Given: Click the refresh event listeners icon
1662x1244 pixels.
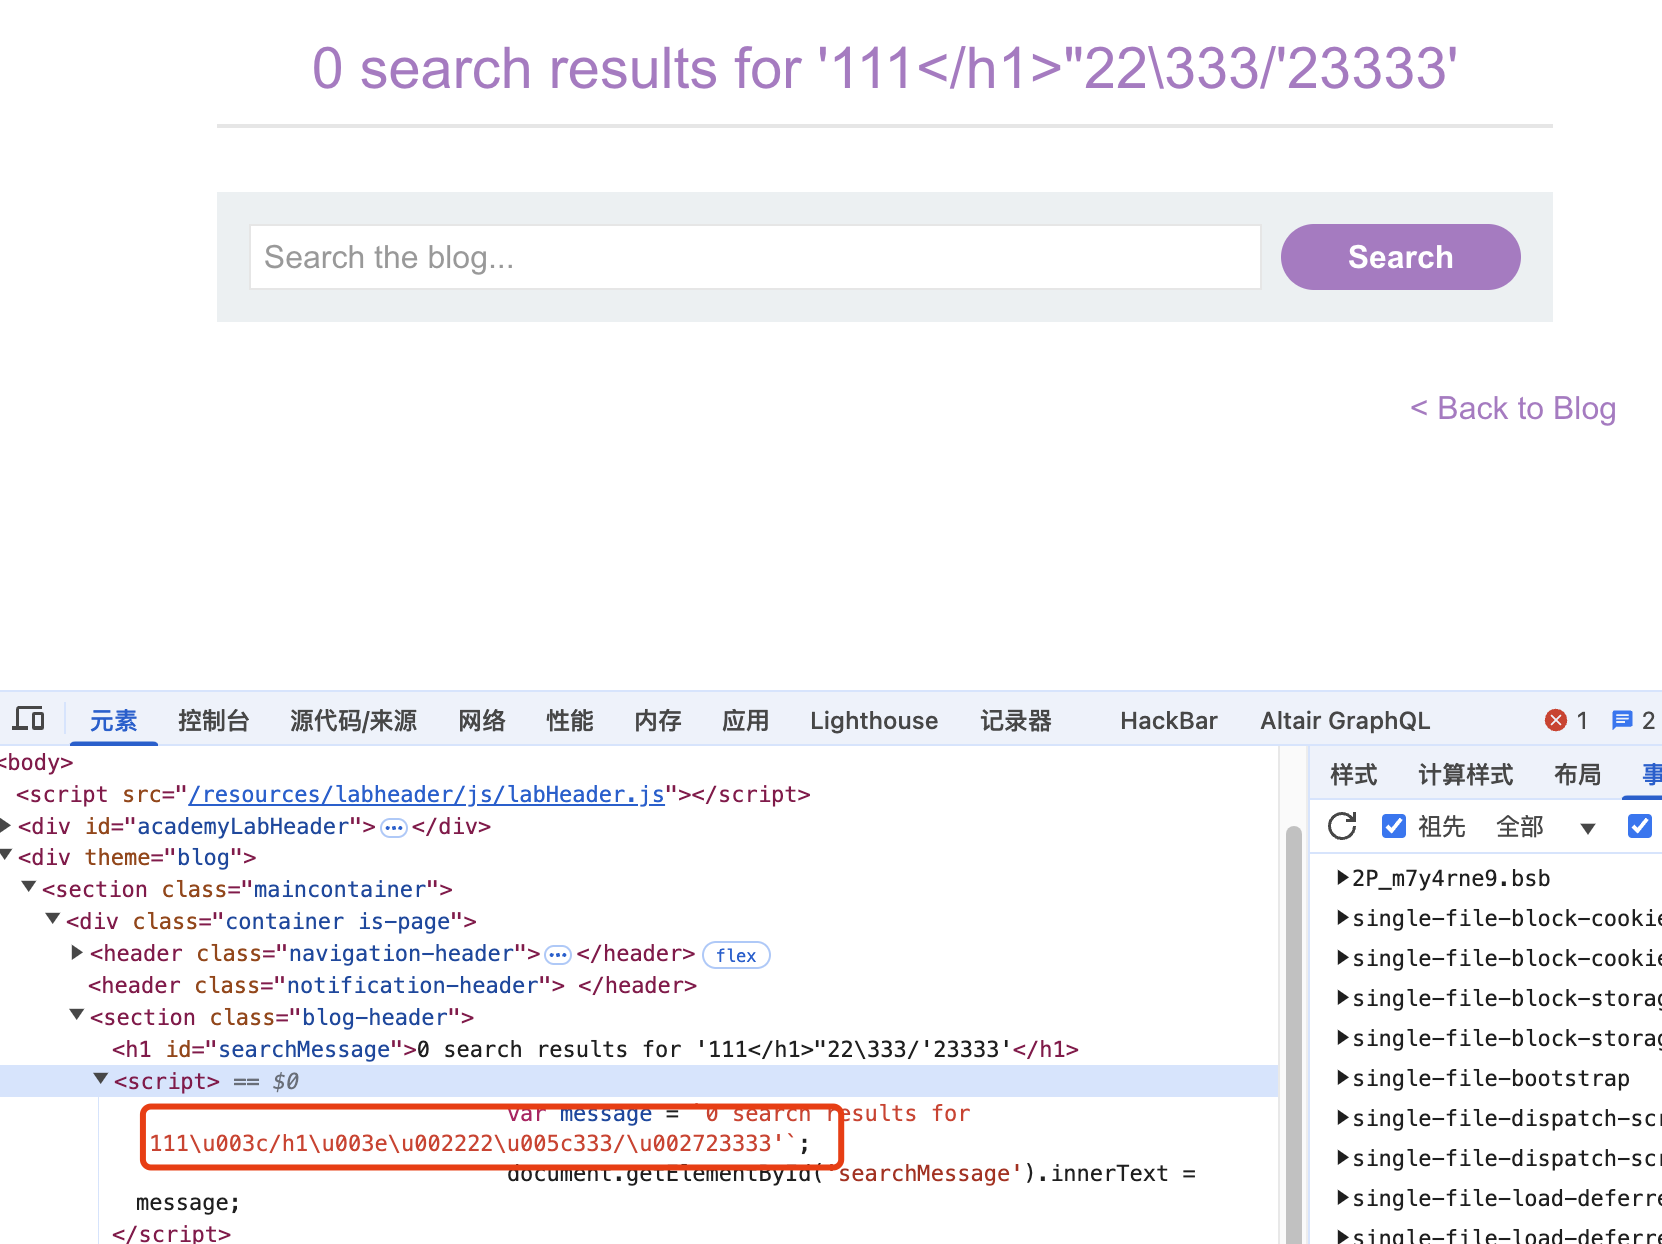Looking at the screenshot, I should point(1342,826).
